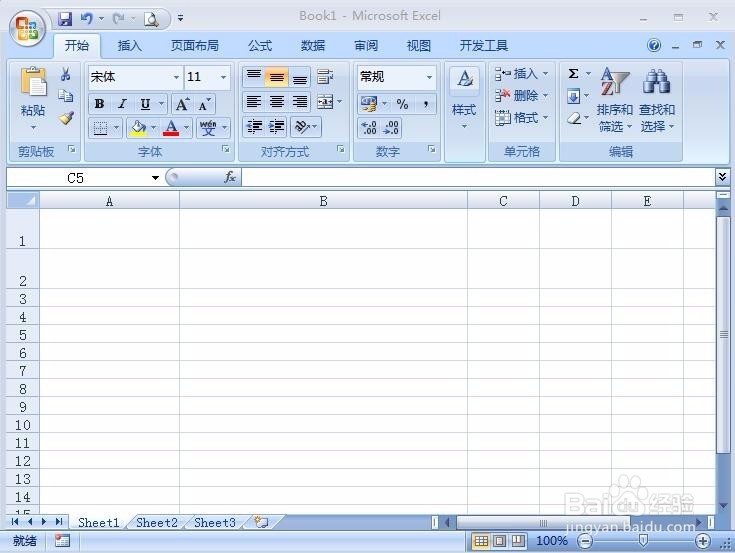Screen dimensions: 735x553
Task: Undo the last action
Action: [86, 19]
